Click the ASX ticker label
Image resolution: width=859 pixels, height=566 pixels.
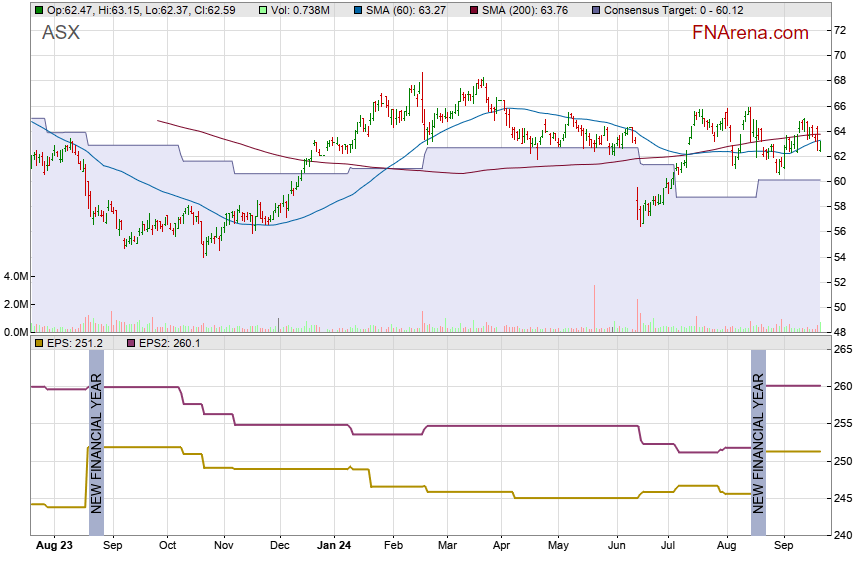tap(61, 33)
